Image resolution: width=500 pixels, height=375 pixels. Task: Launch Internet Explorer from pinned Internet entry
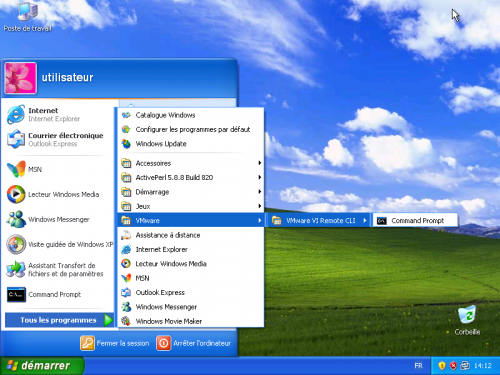click(x=58, y=114)
